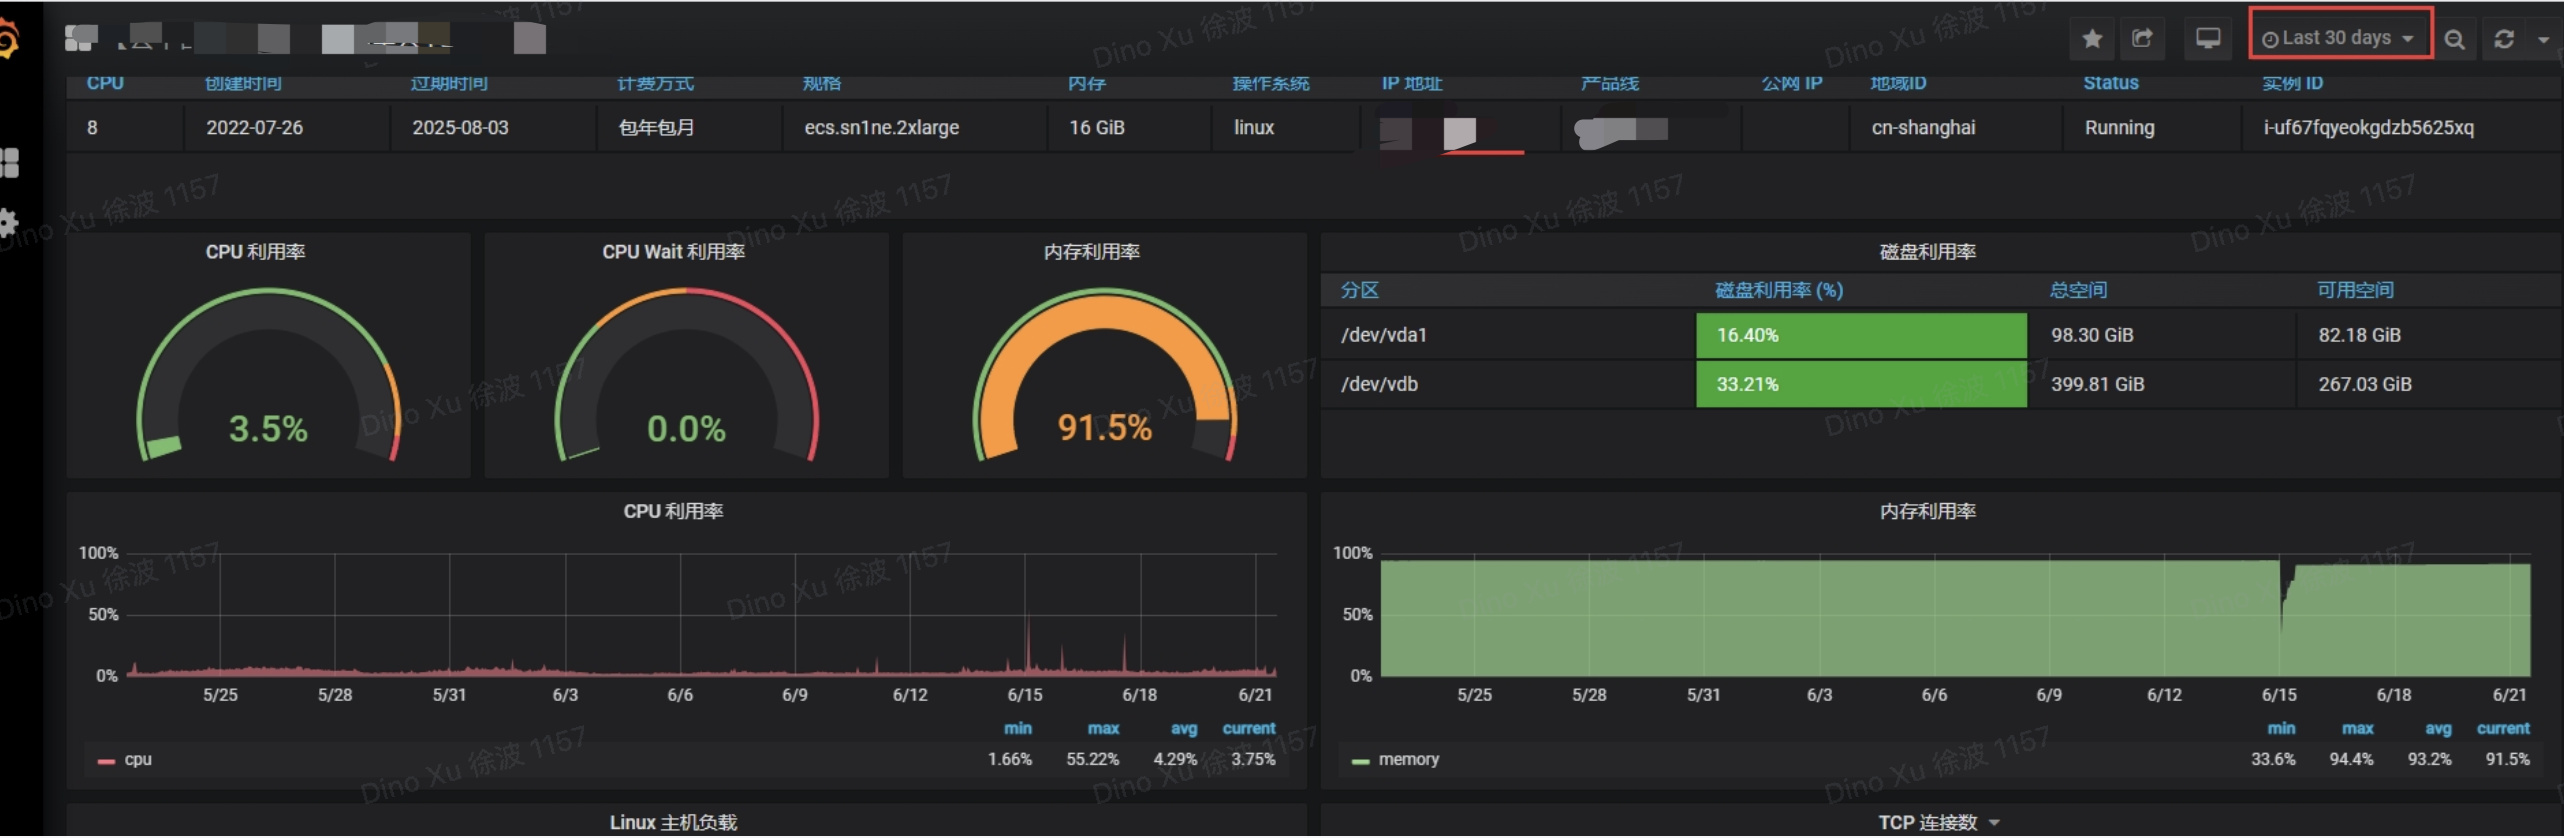Open the CPU Wait 利用率 gauge panel title menu
Screen dimensions: 2564x838
click(x=673, y=252)
